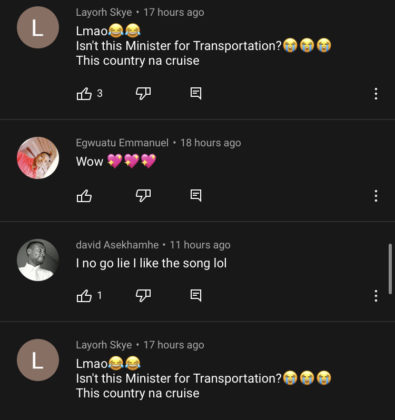Click the david Asekhamhe username link
The width and height of the screenshot is (395, 420).
tap(117, 245)
